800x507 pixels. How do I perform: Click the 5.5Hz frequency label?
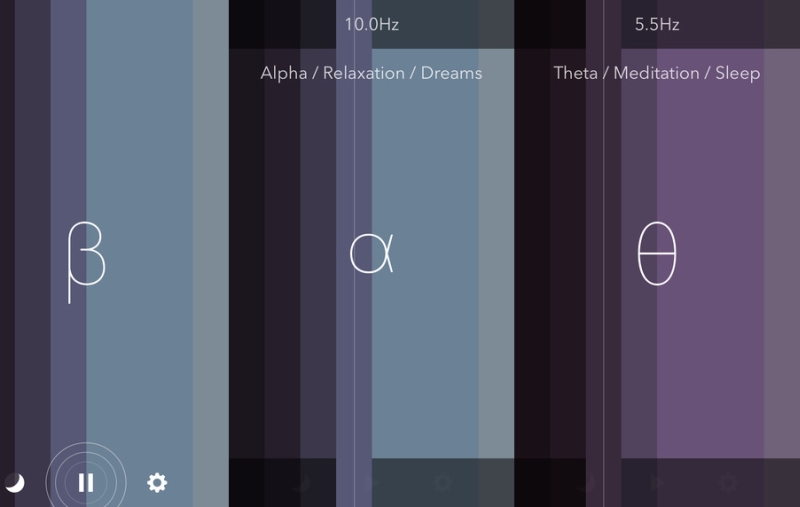click(x=657, y=24)
